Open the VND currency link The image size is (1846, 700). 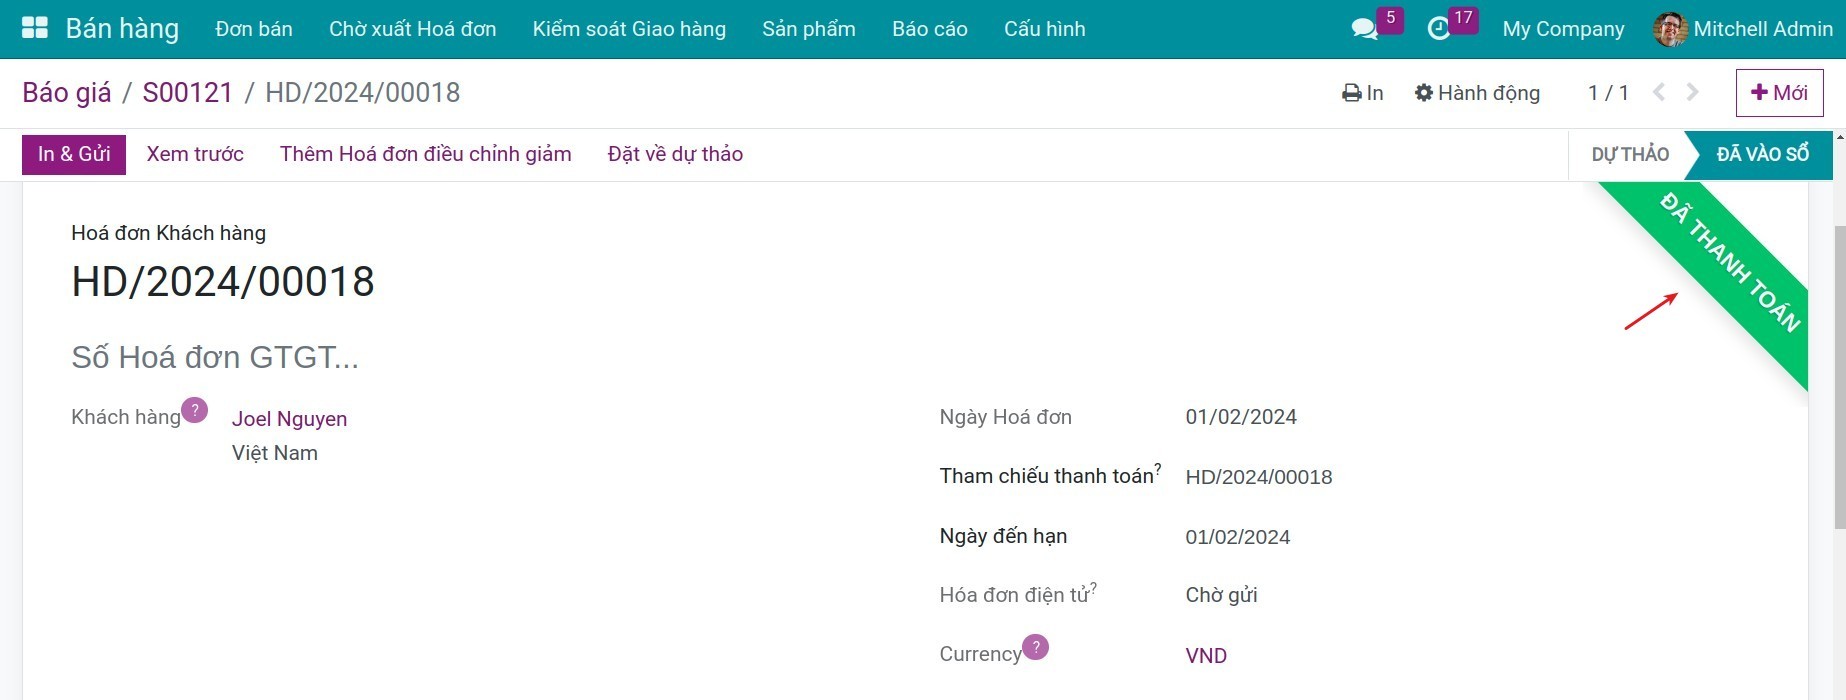pos(1206,656)
